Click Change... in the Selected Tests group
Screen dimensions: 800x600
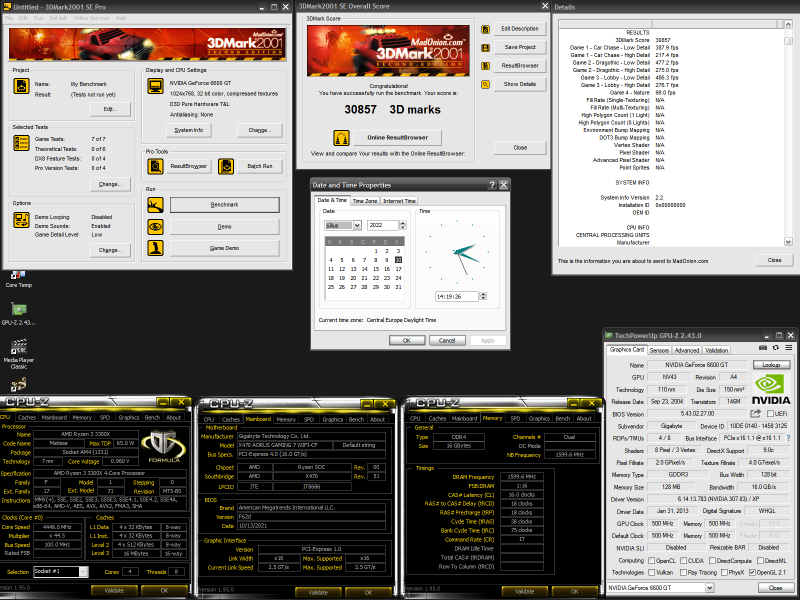point(110,184)
